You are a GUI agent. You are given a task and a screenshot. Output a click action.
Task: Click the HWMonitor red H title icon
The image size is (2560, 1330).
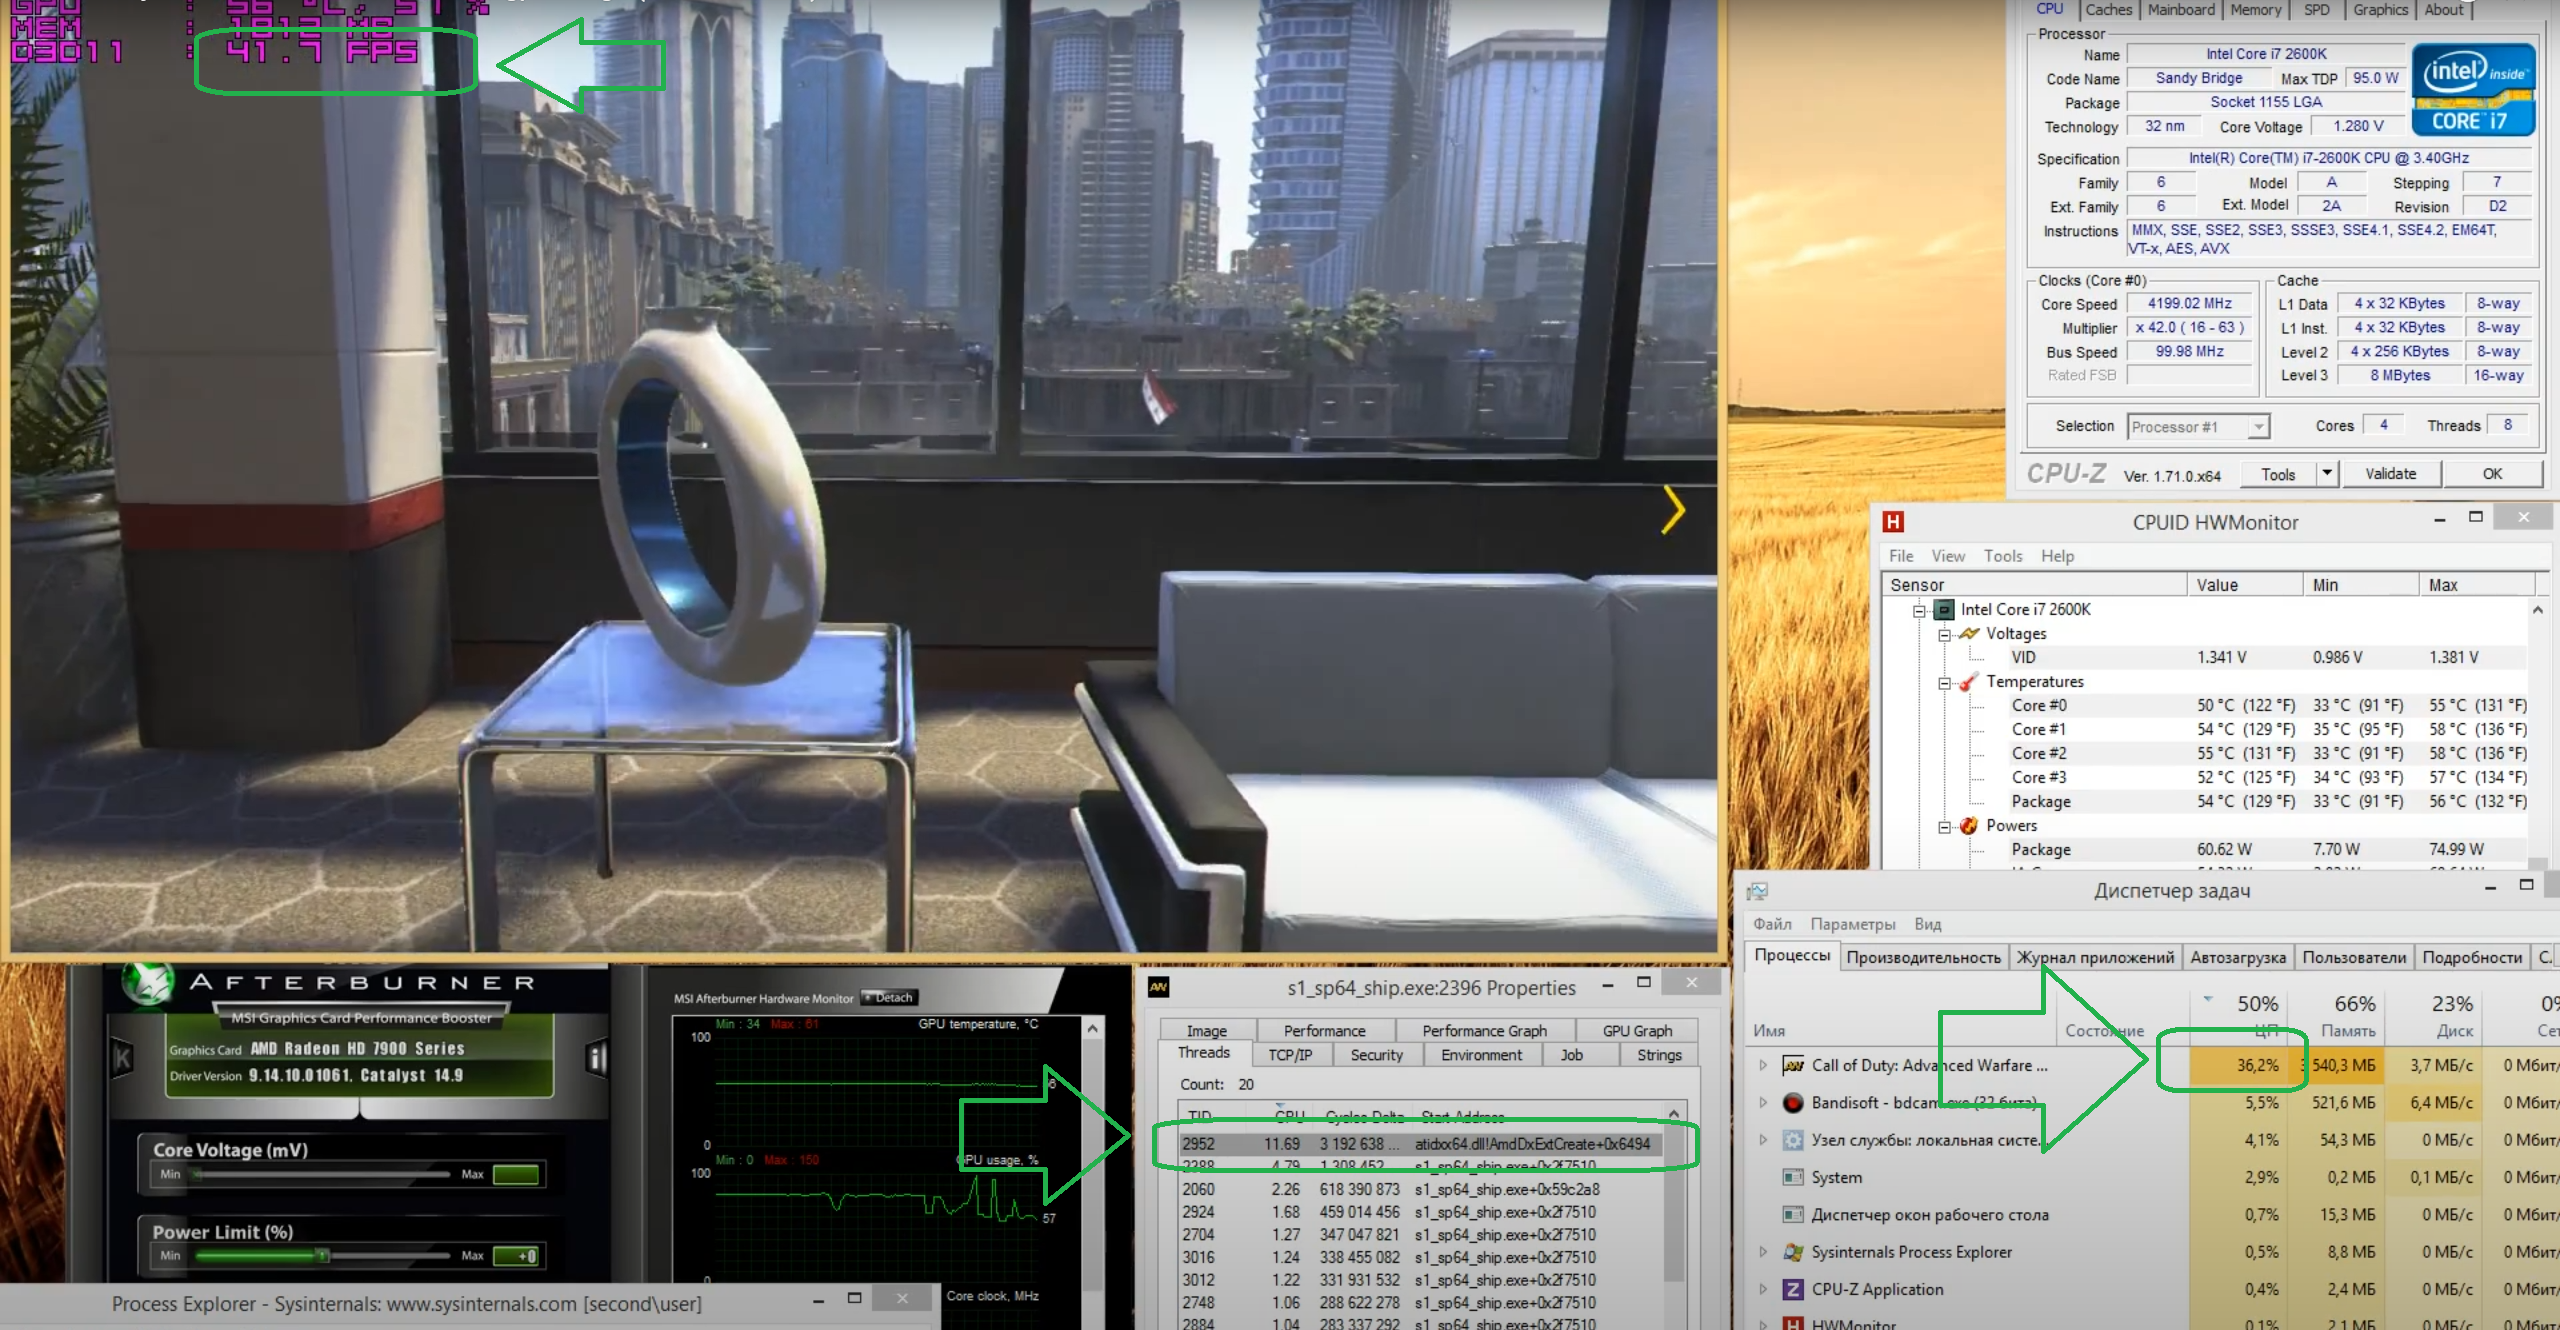[x=1893, y=522]
